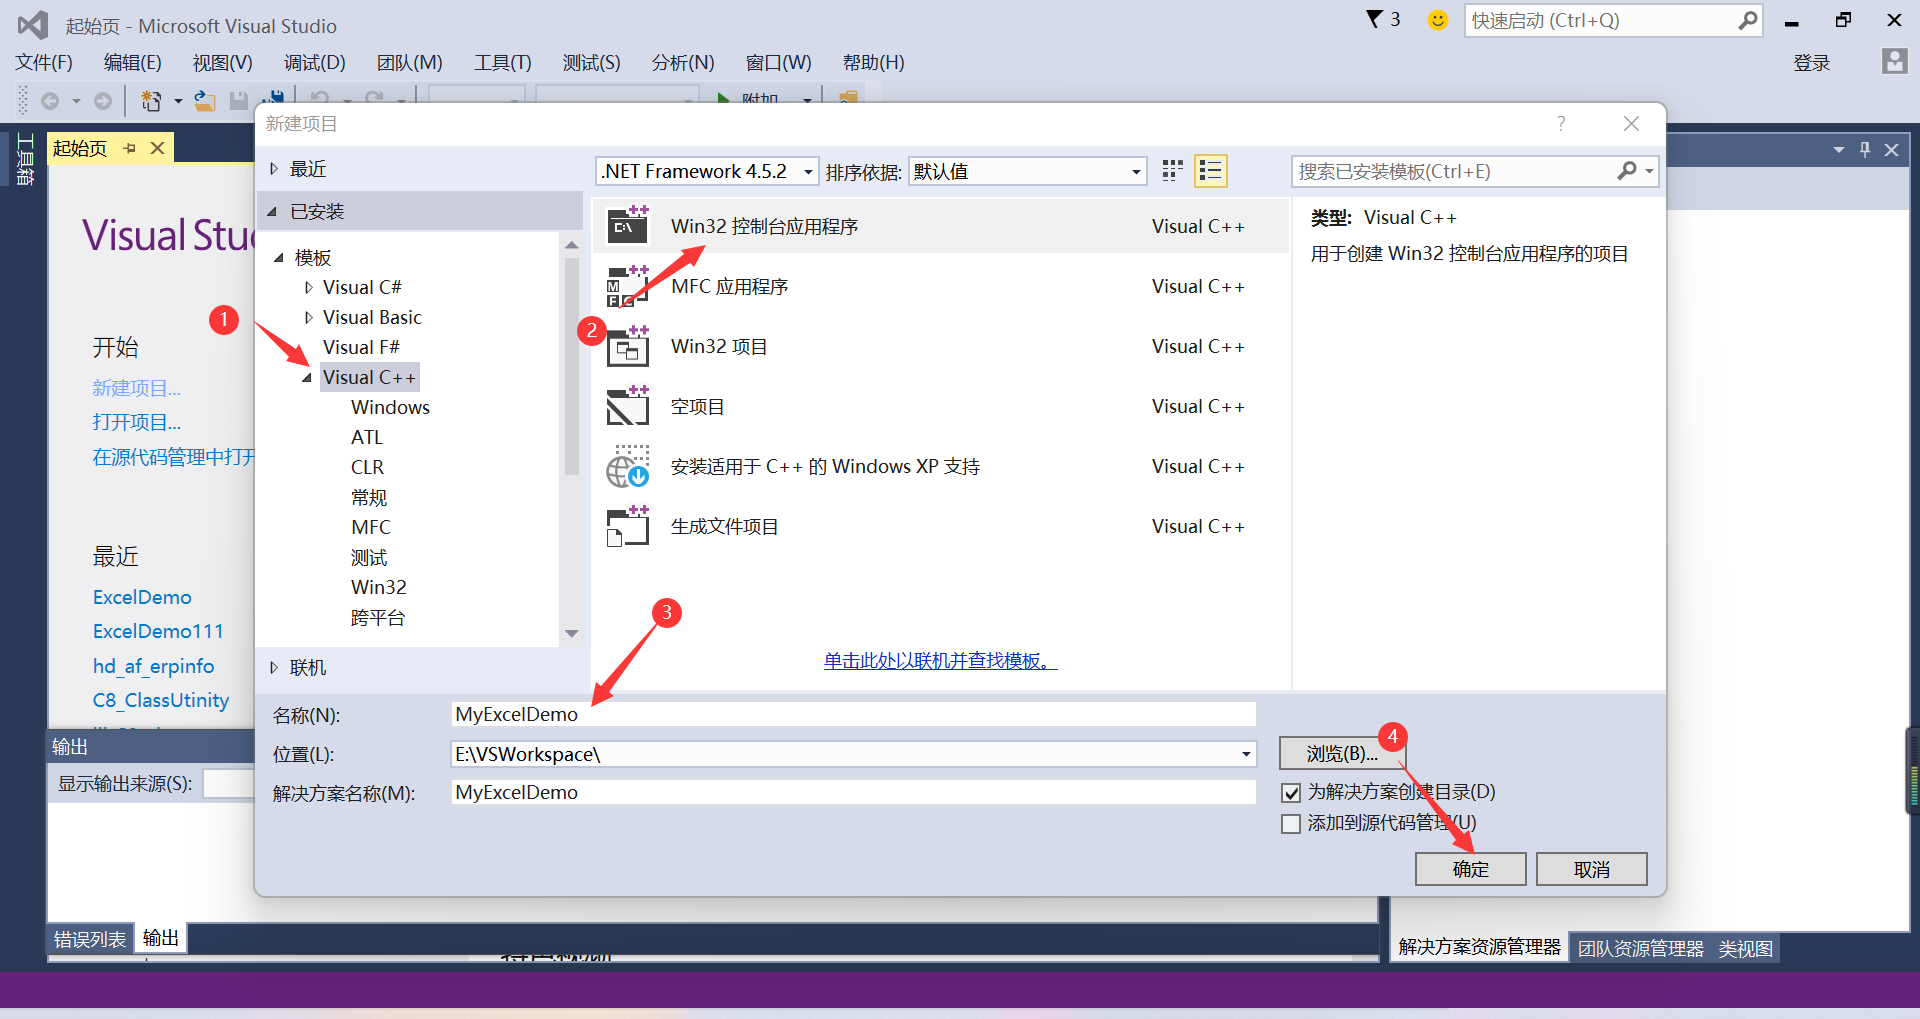Screen dimensions: 1920x1019
Task: Switch template list to medium icons list view
Action: (x=1211, y=171)
